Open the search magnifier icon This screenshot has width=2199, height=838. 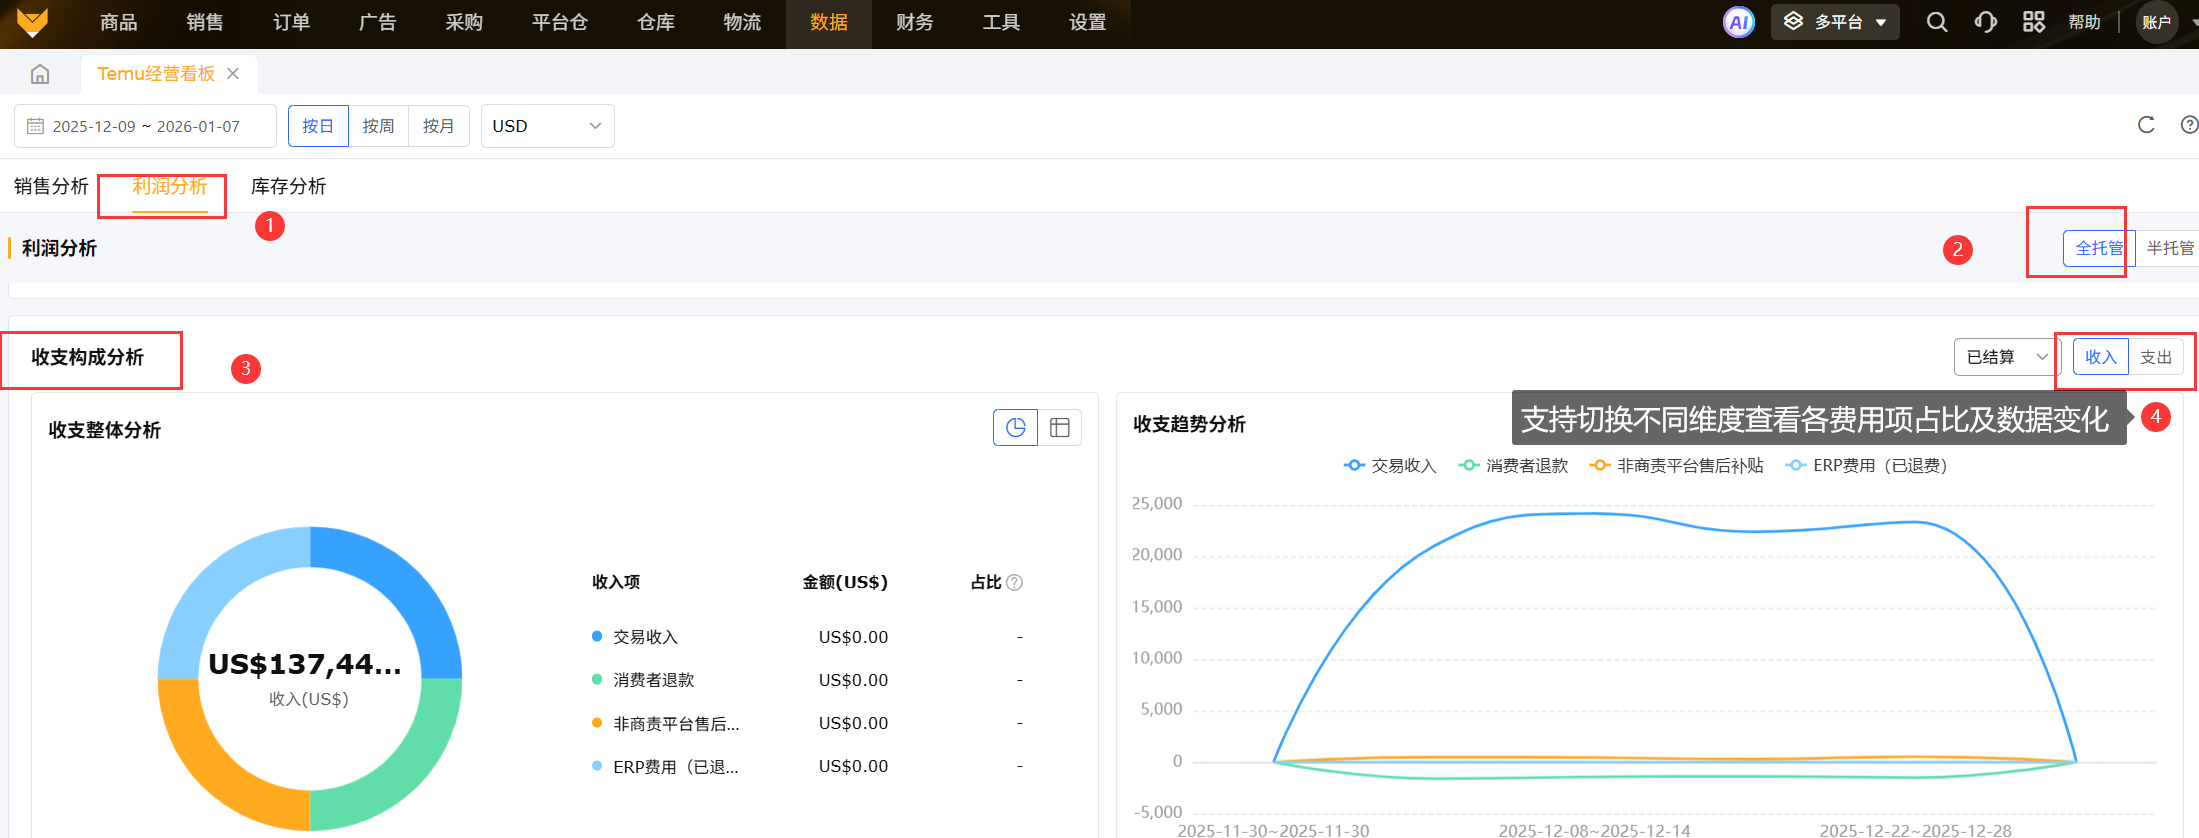pos(1936,22)
